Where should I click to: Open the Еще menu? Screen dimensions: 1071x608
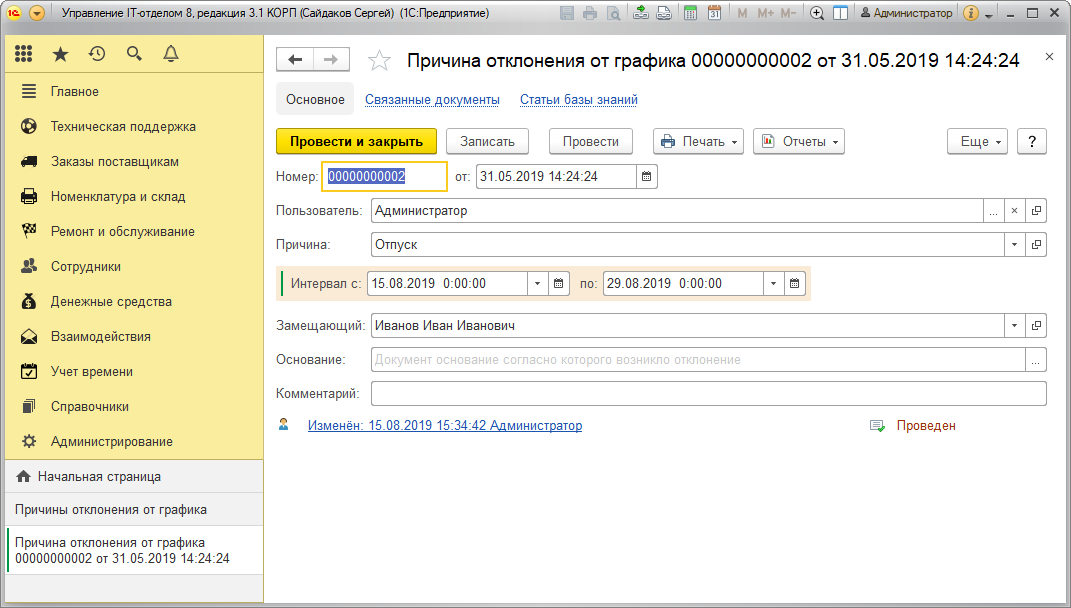click(x=977, y=141)
